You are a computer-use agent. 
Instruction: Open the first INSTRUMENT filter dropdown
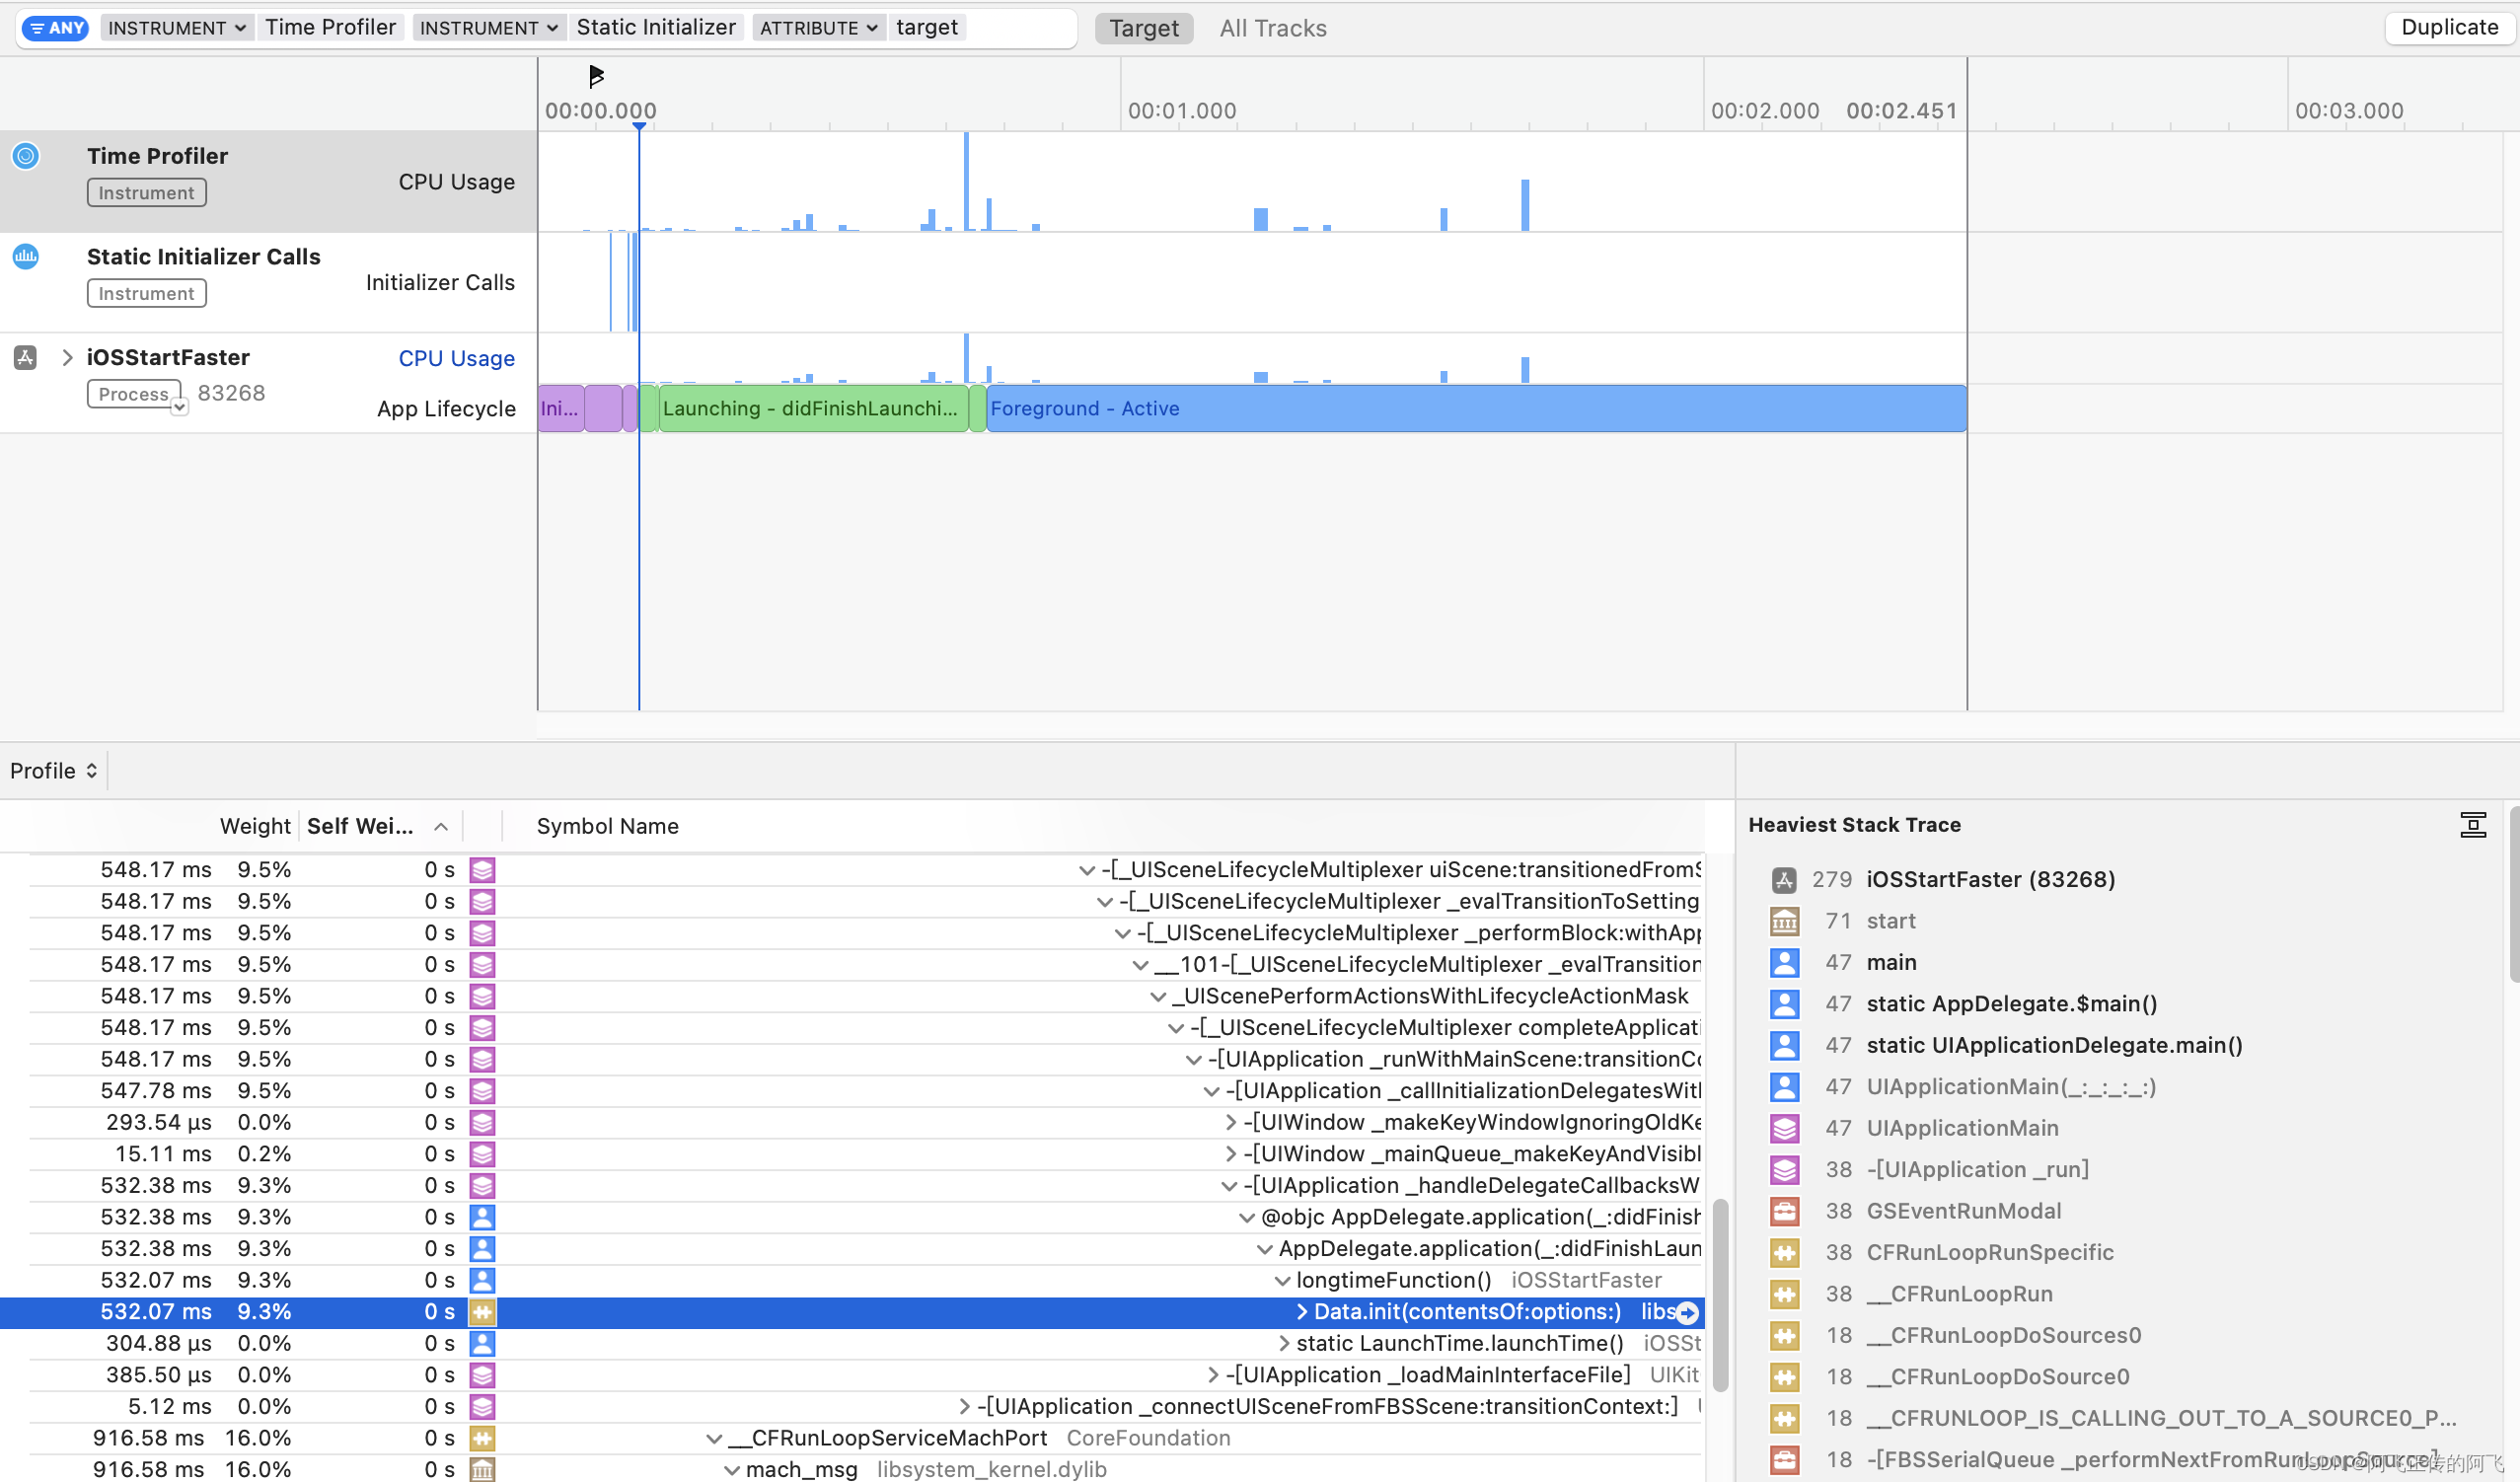point(176,28)
